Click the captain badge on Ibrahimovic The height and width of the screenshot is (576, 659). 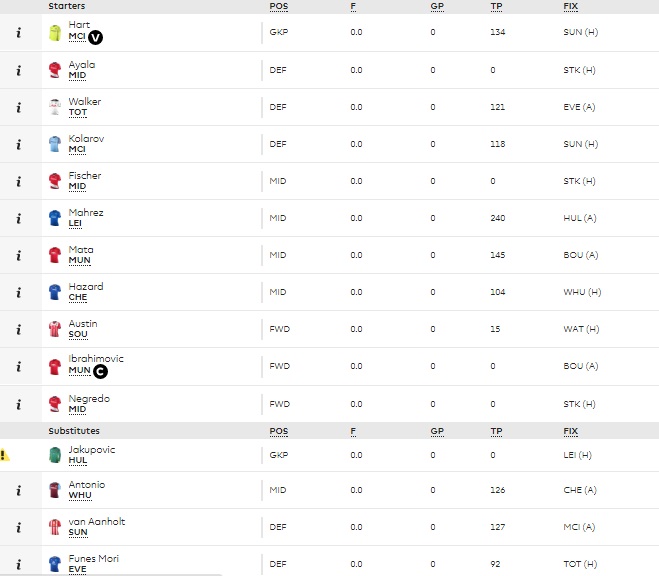[100, 372]
